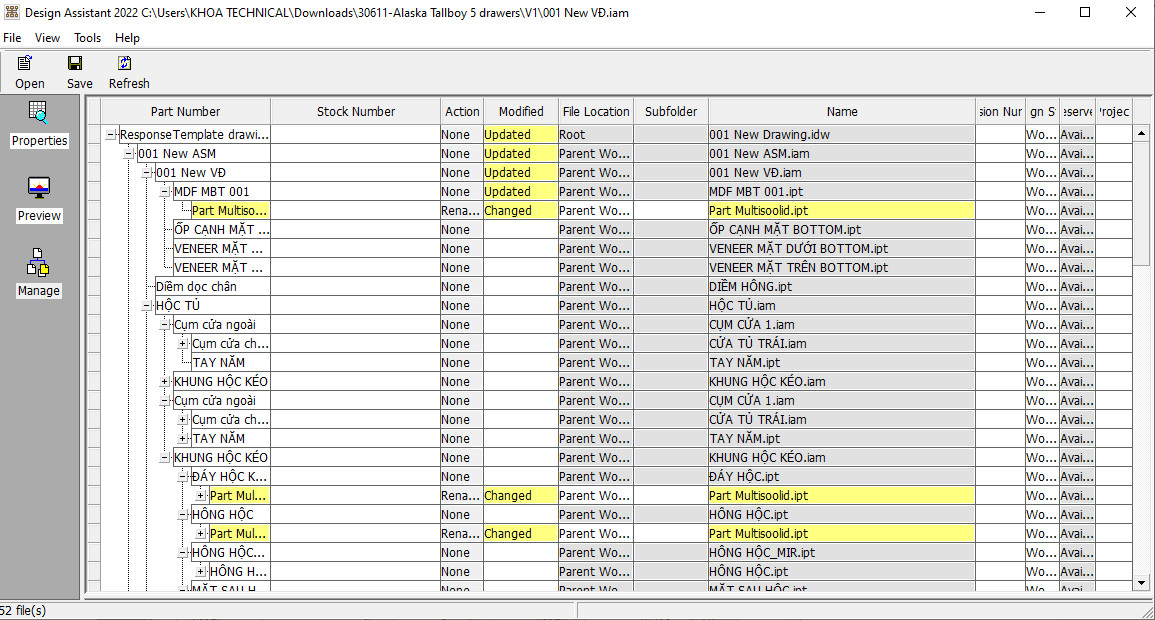Click the 001 New Drawing.idw name cell
Image resolution: width=1155 pixels, height=620 pixels.
tap(842, 135)
